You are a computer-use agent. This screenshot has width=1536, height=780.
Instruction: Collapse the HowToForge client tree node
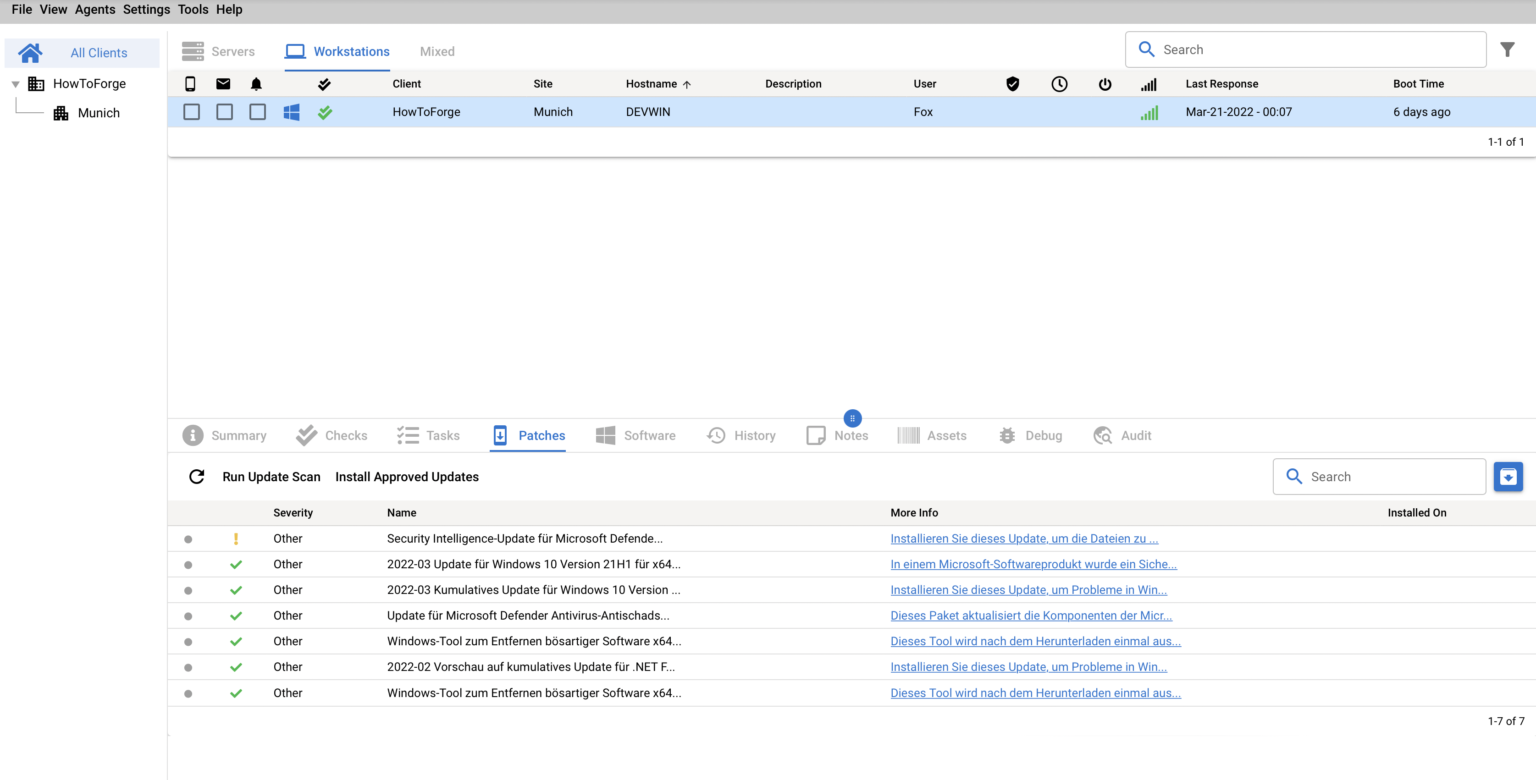[x=15, y=84]
